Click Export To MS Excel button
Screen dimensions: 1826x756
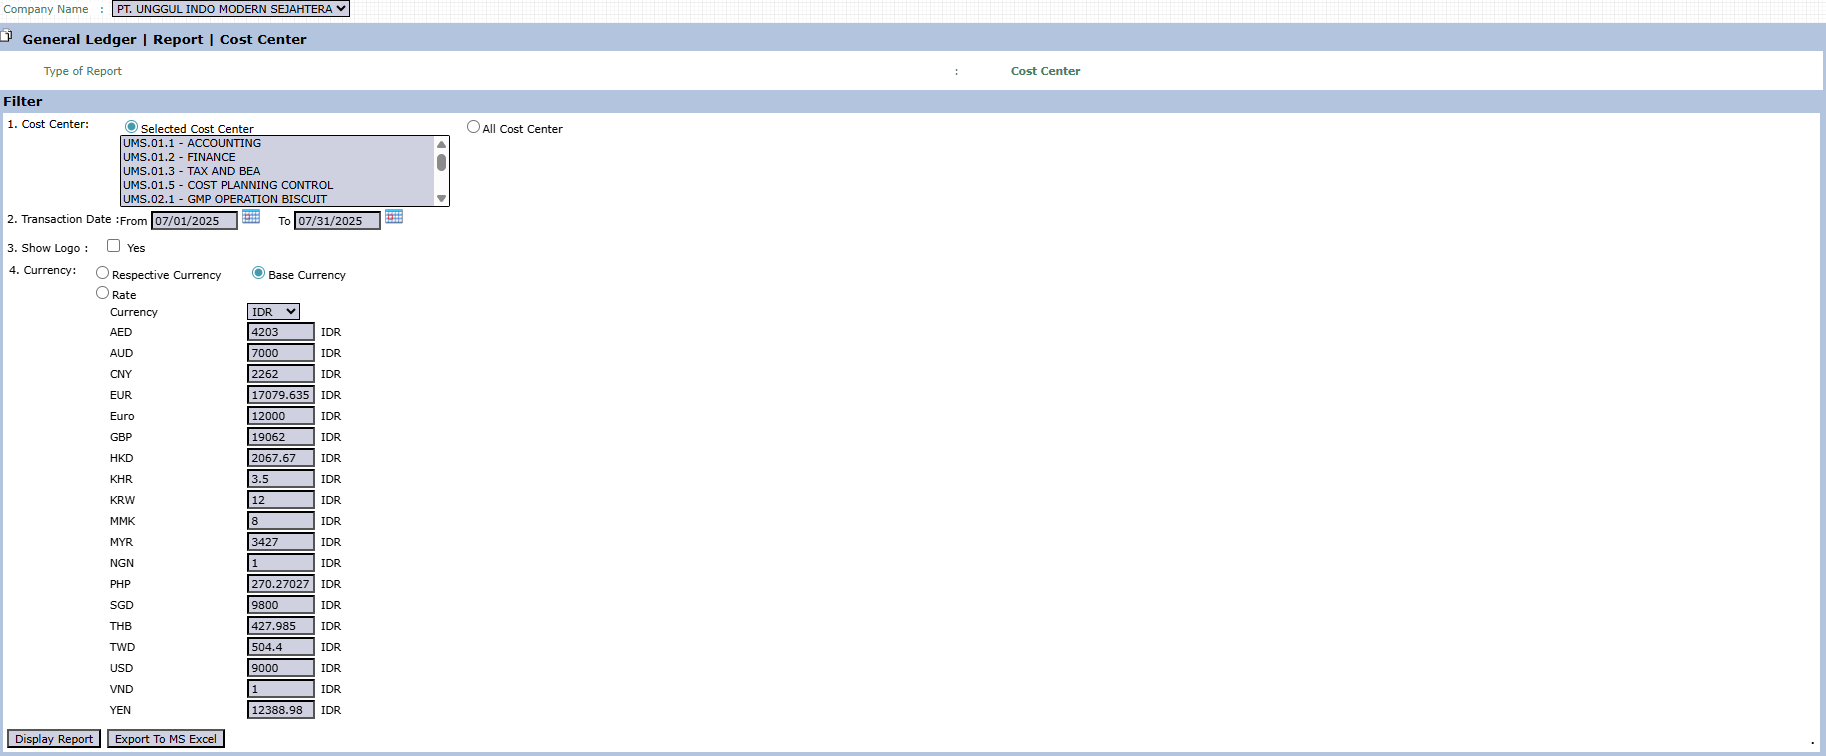click(x=166, y=739)
